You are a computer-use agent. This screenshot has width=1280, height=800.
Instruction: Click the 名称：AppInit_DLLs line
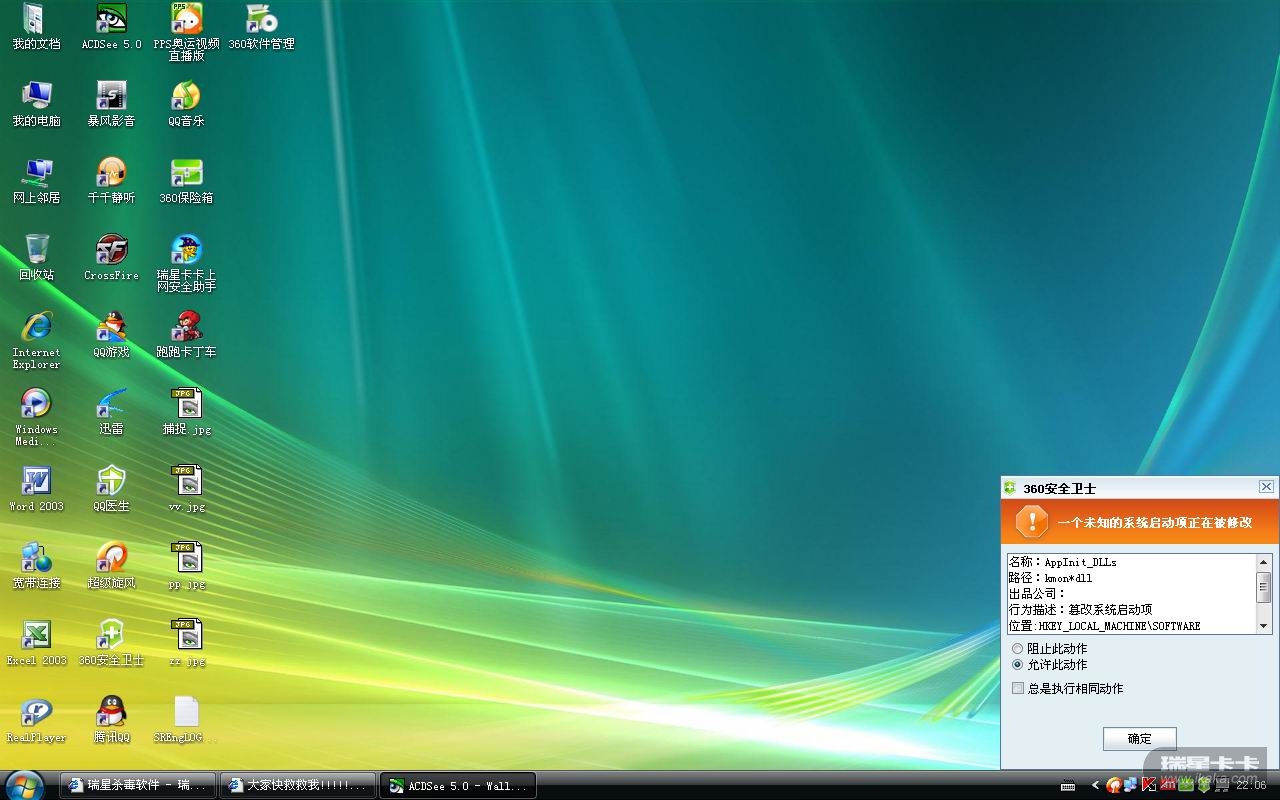click(1062, 562)
